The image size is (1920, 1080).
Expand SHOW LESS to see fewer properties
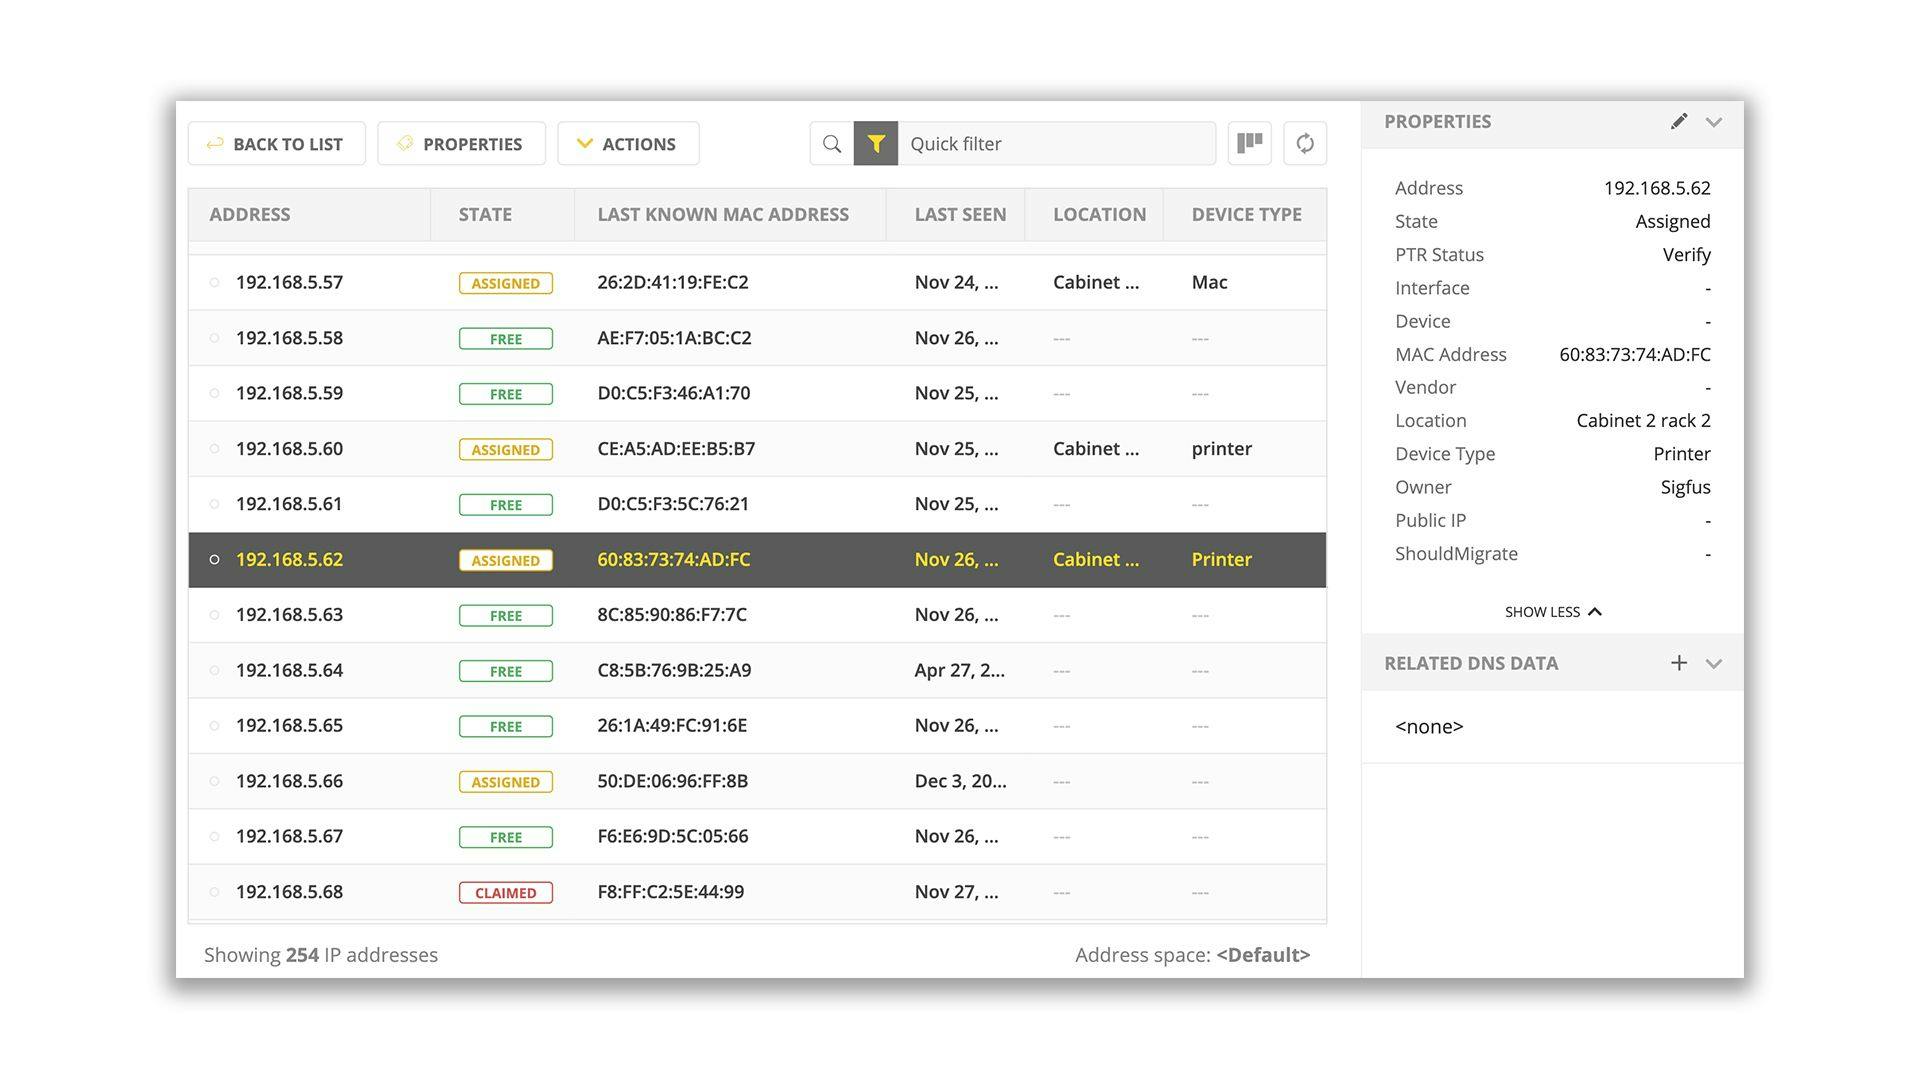click(x=1552, y=611)
